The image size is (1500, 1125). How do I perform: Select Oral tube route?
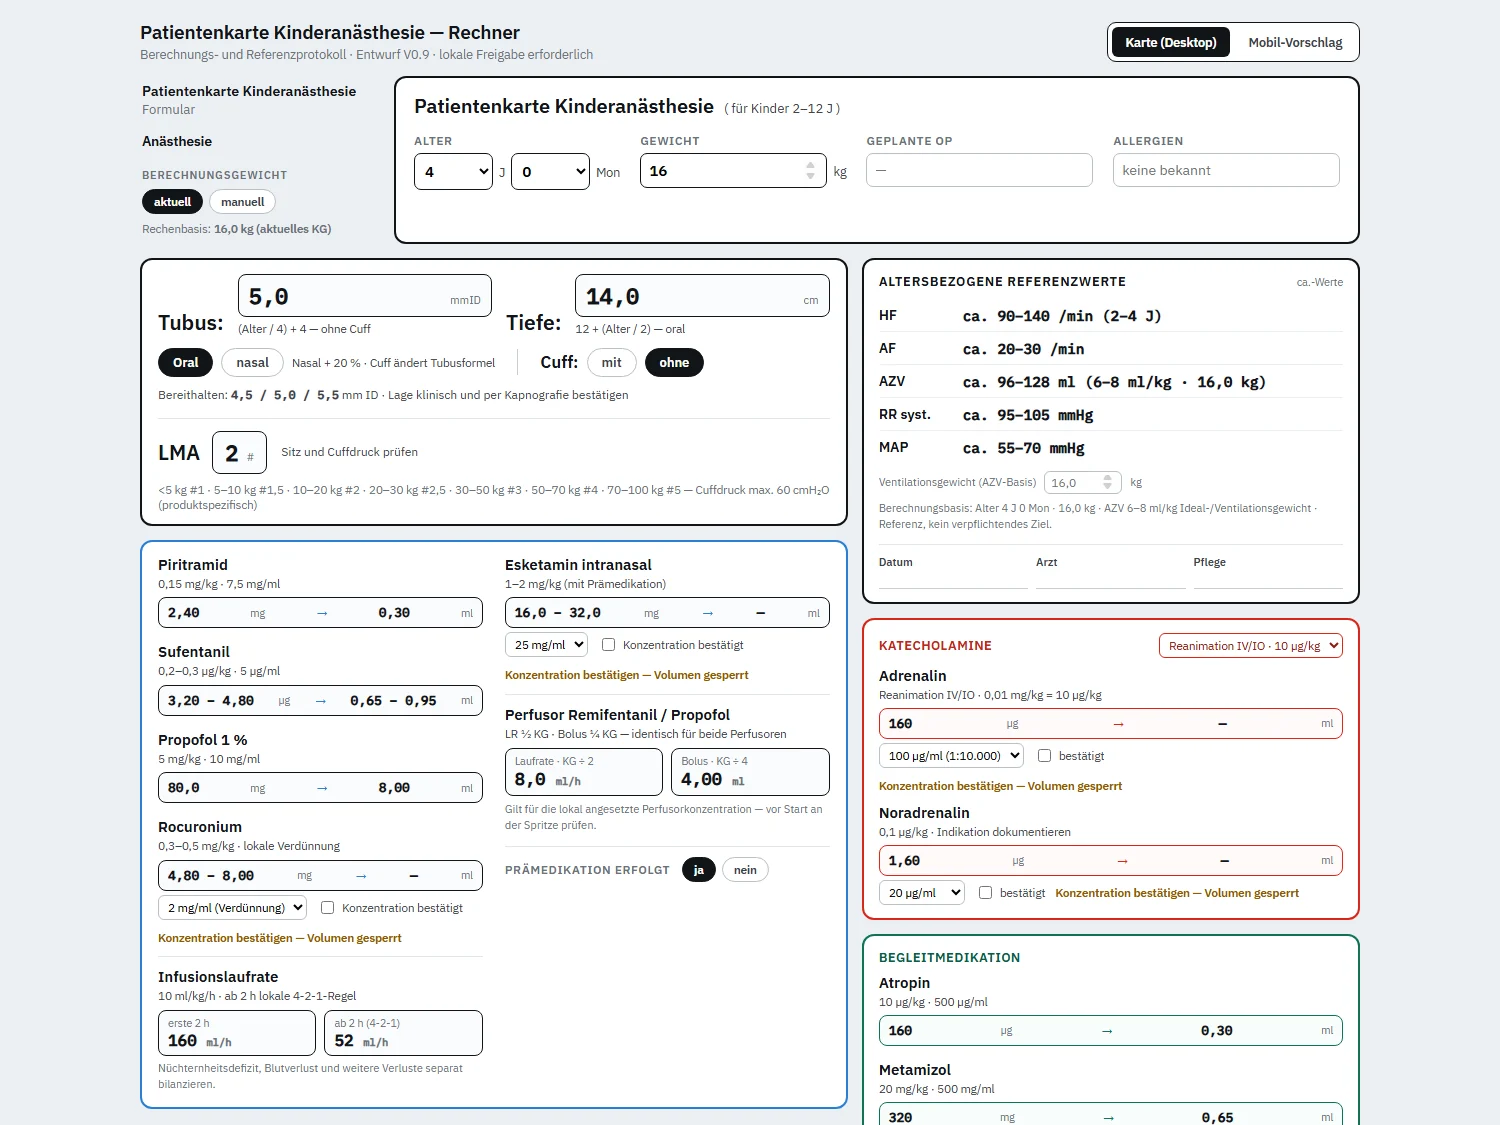tap(185, 362)
